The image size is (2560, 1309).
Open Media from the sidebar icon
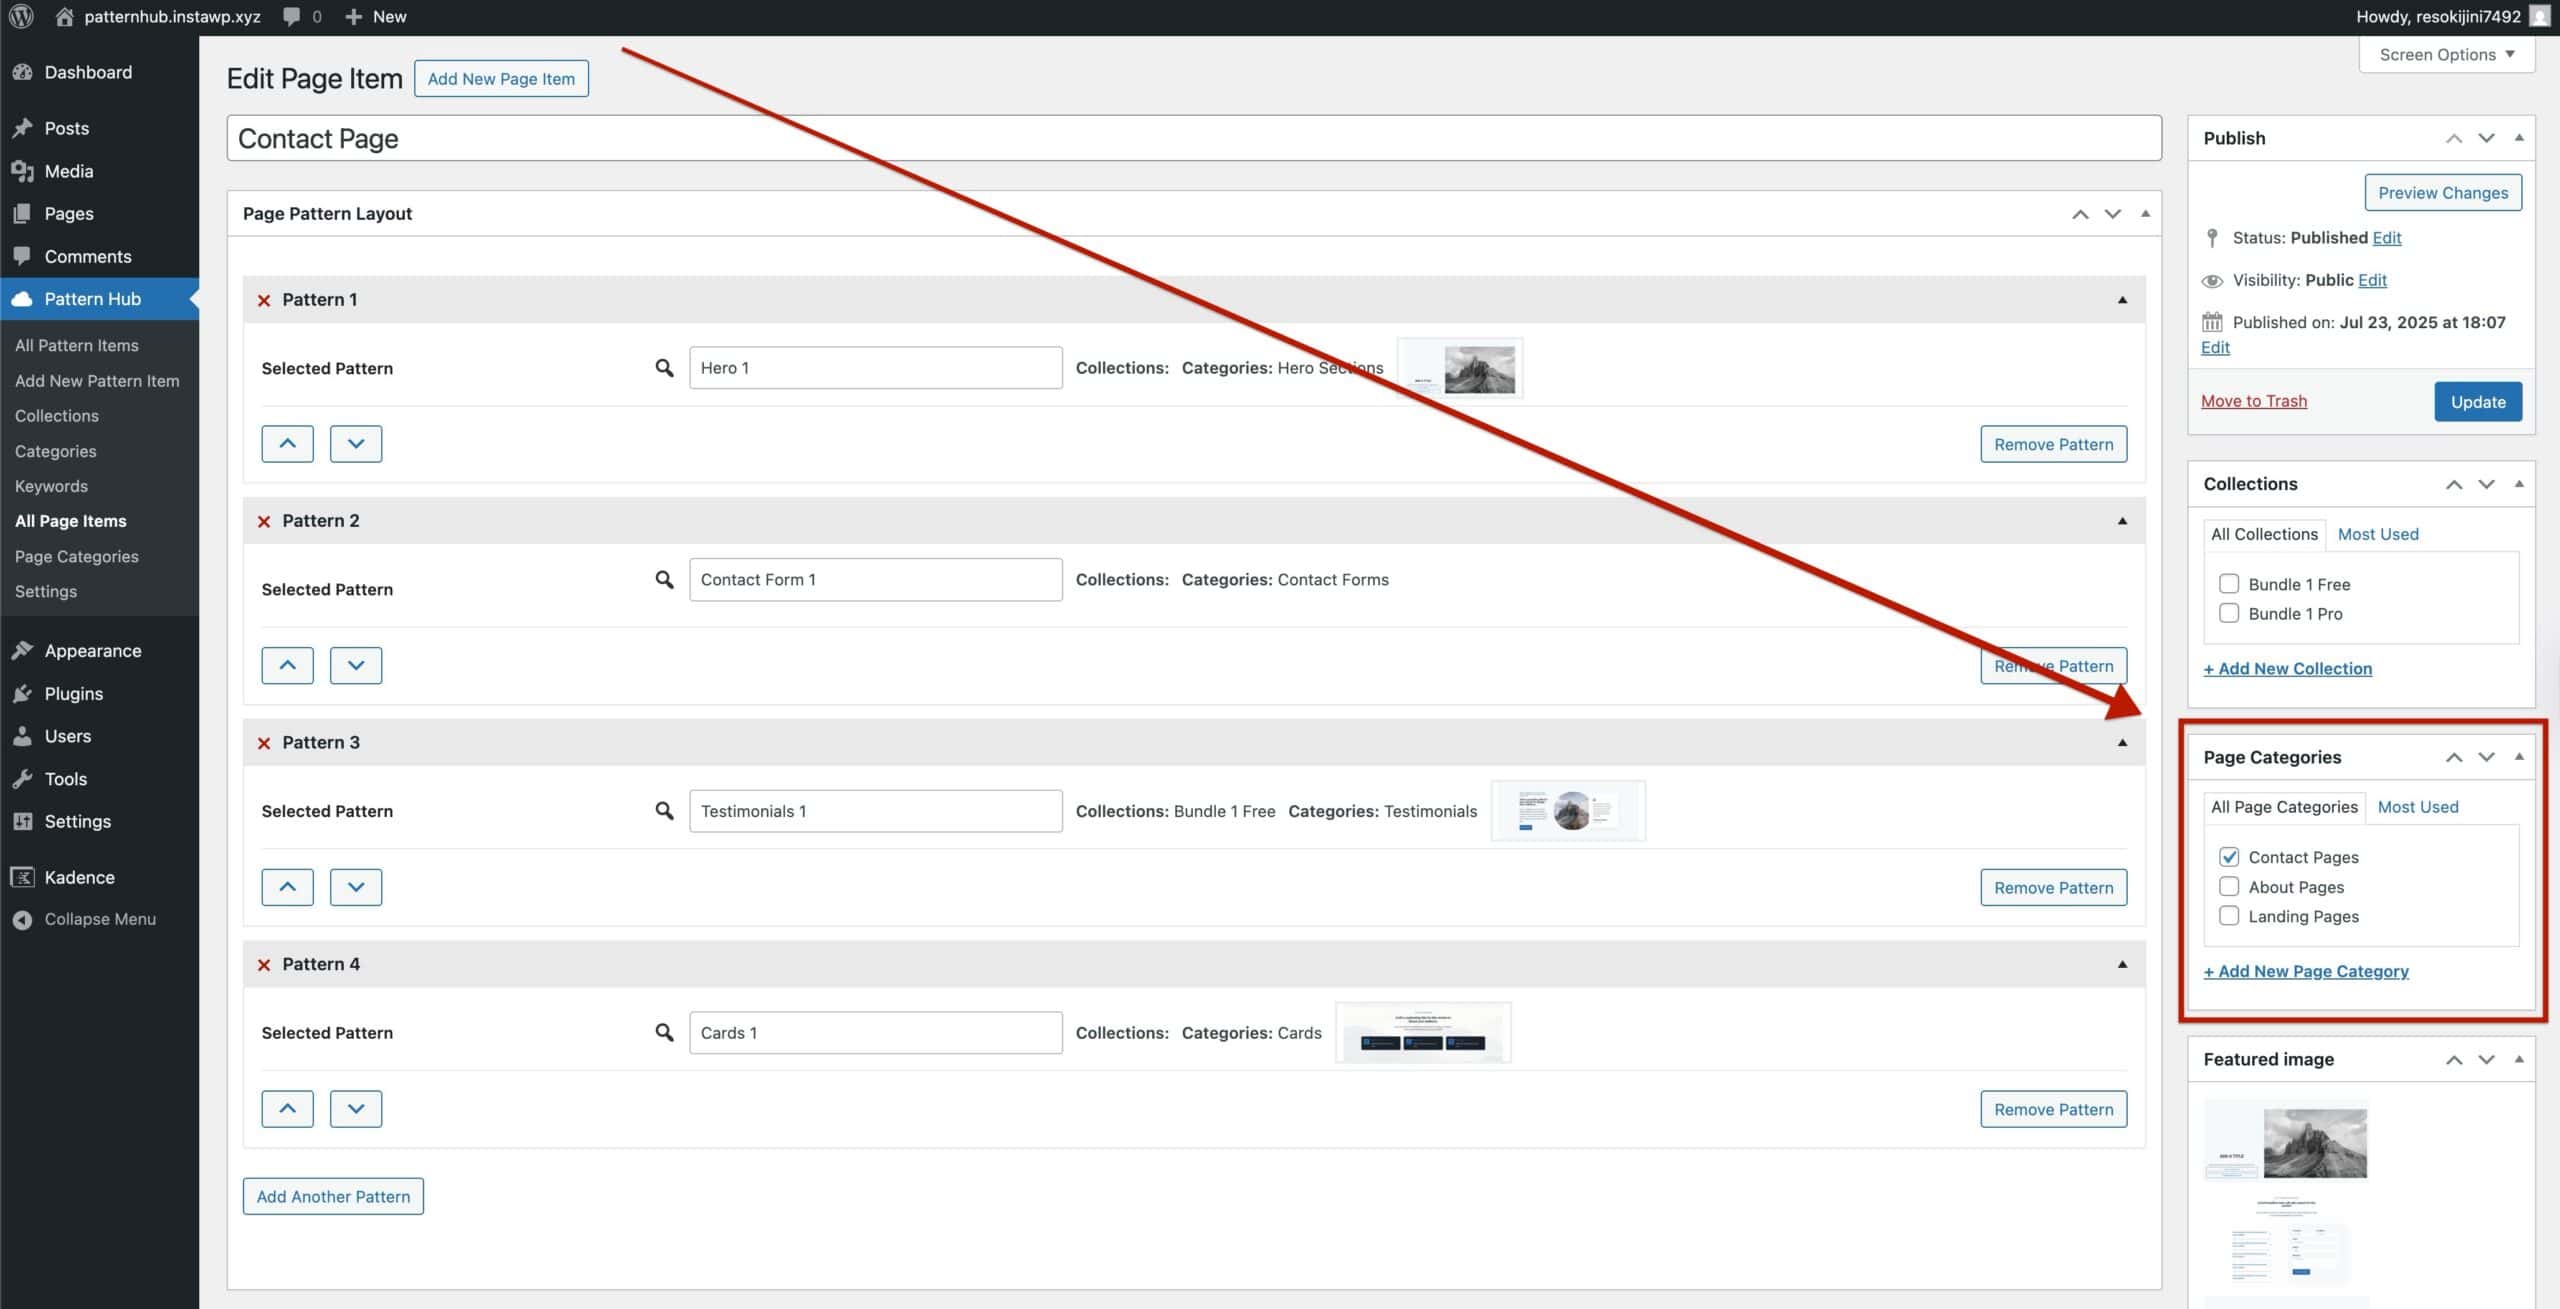22,170
